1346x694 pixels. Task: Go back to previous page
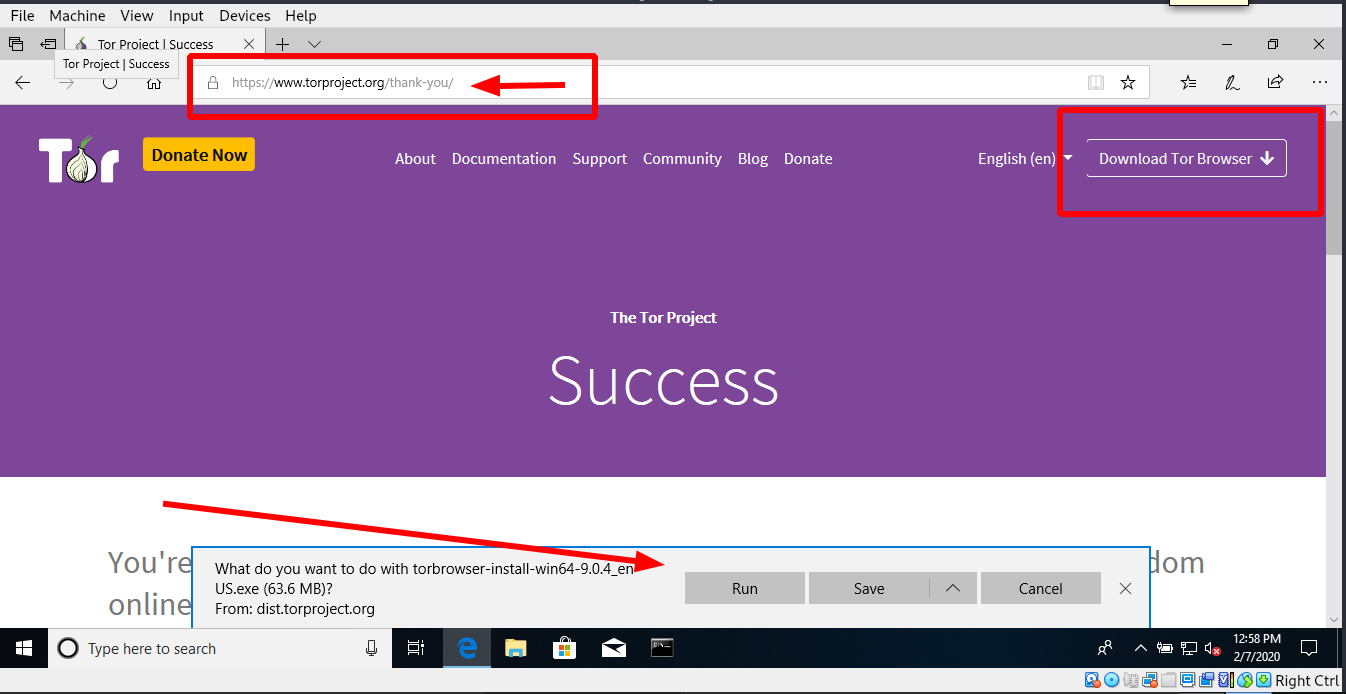coord(22,83)
